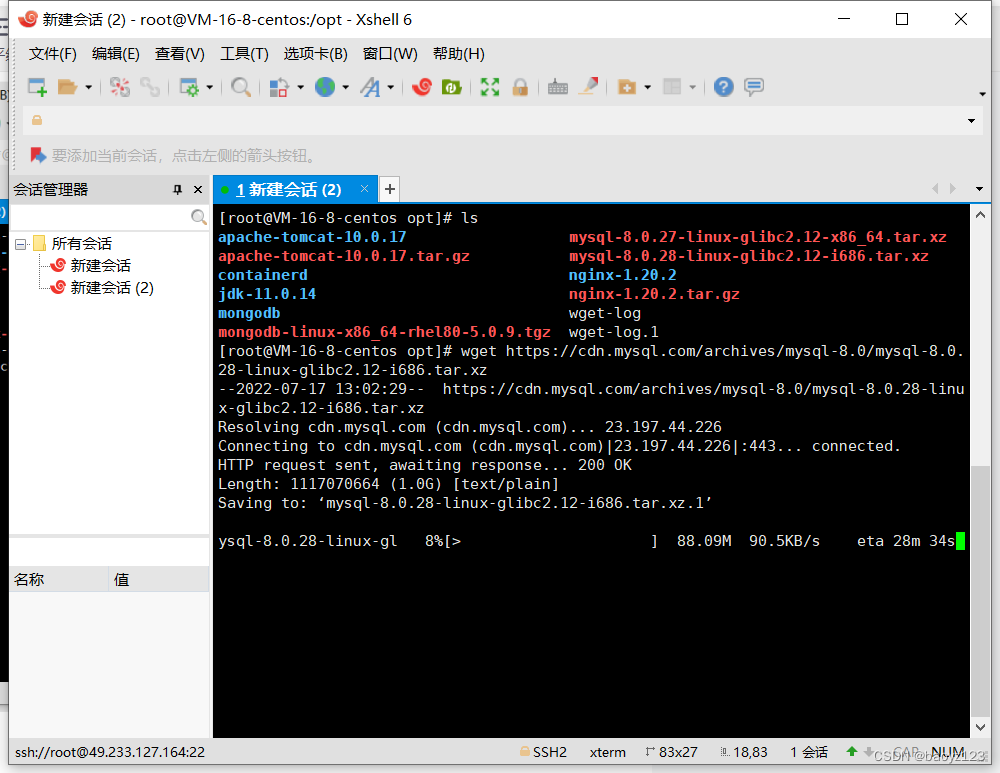Viewport: 1000px width, 773px height.
Task: Launch Xftp from the toolbar
Action: (x=452, y=87)
